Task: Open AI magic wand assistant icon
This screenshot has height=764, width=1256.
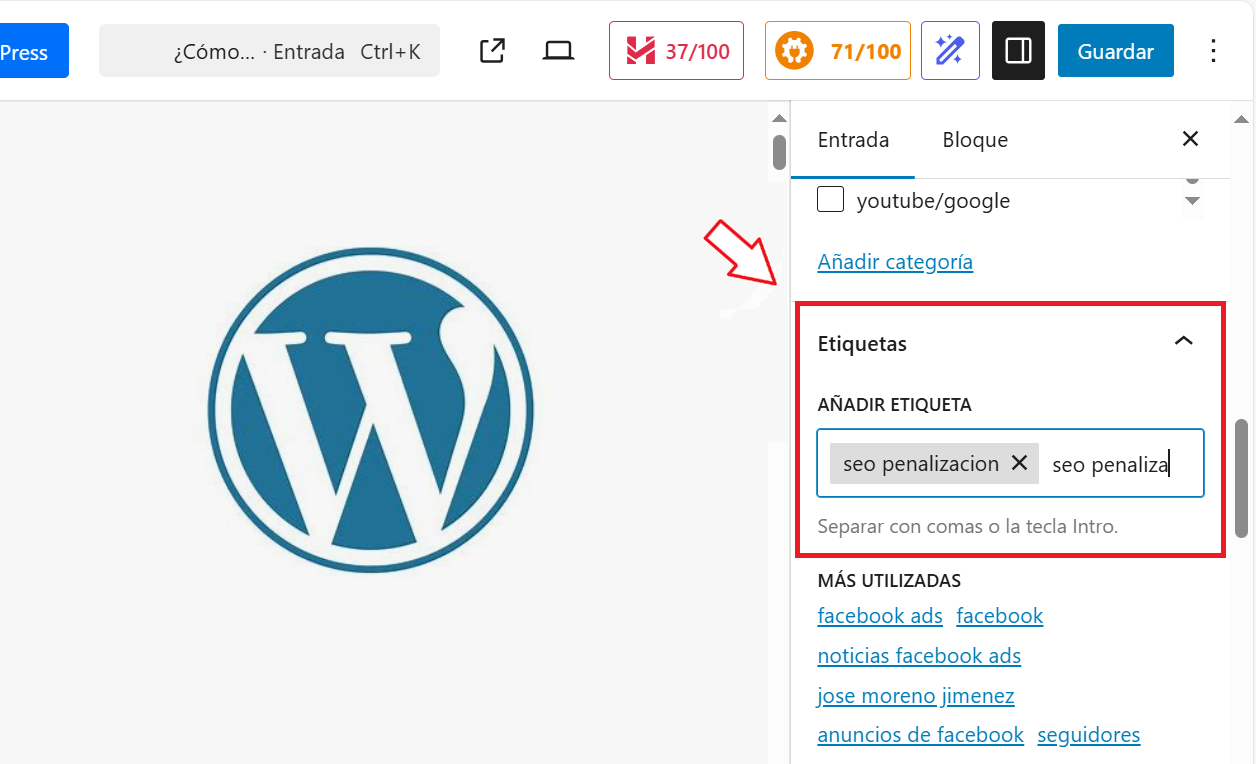Action: pyautogui.click(x=950, y=51)
